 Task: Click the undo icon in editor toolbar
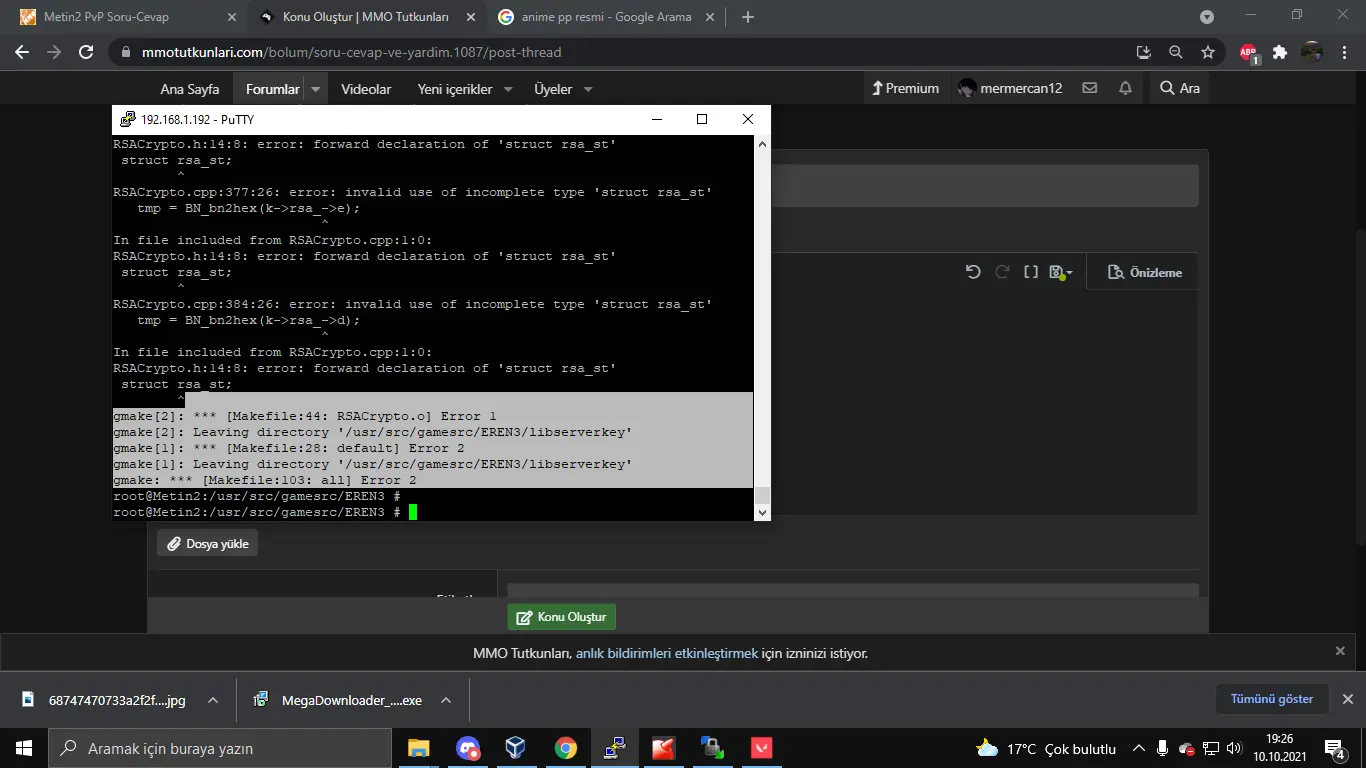(972, 272)
